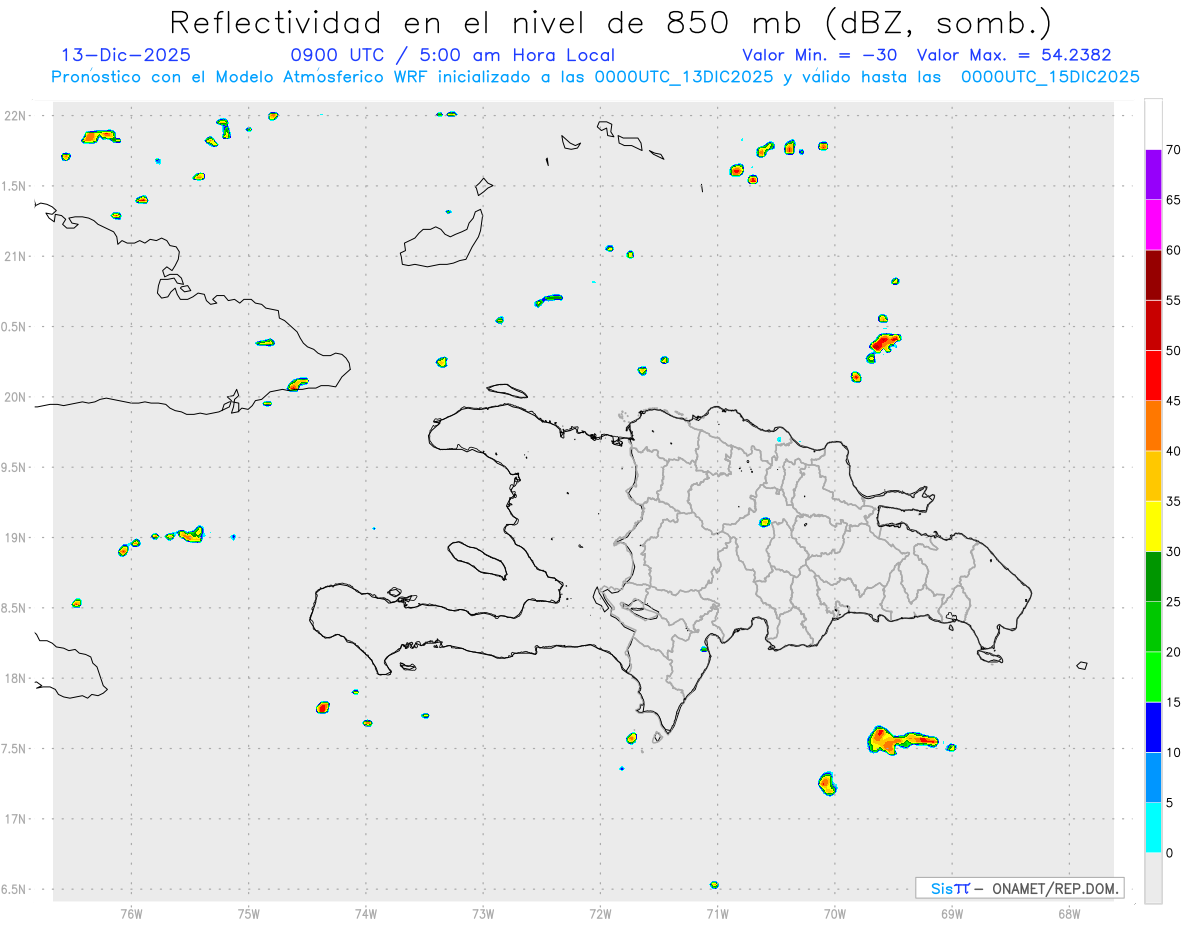Viewport: 1200px width, 927px height.
Task: Click the latitude axis label "17N"
Action: tap(16, 819)
